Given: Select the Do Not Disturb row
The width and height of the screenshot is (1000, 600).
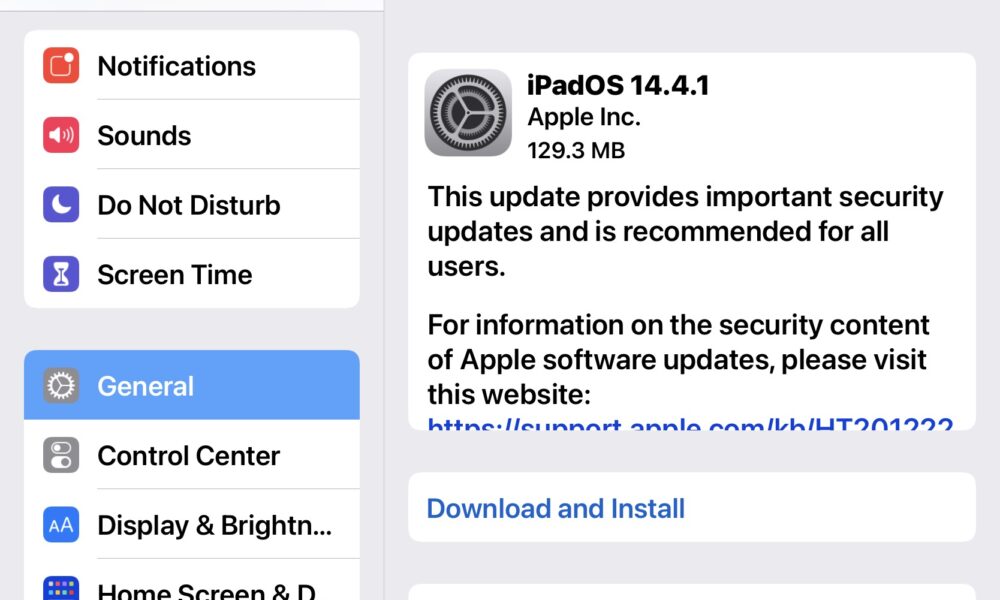Looking at the screenshot, I should coord(191,204).
